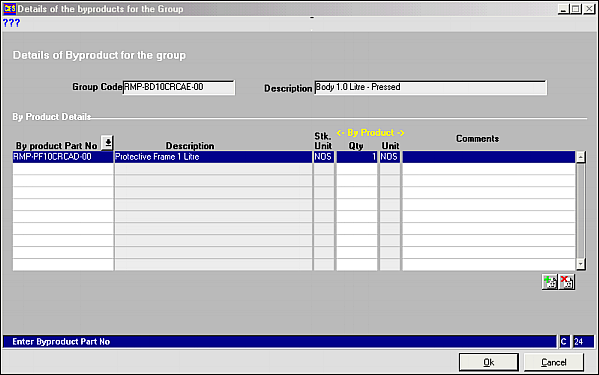This screenshot has height=375, width=599.
Task: Minimize the byproducts details window
Action: click(563, 9)
